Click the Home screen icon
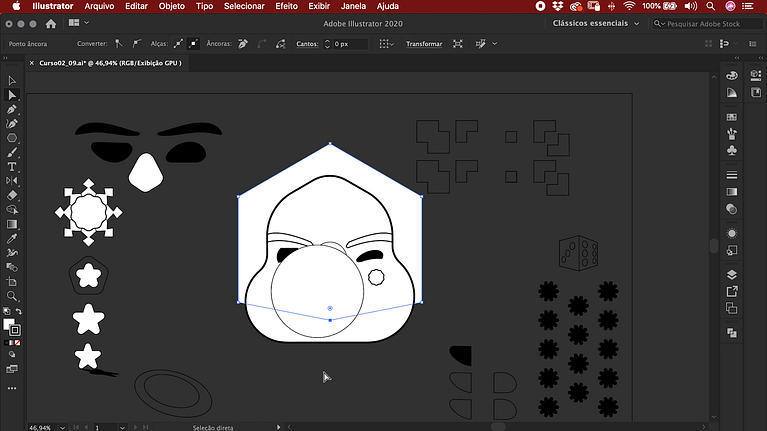 pos(50,23)
